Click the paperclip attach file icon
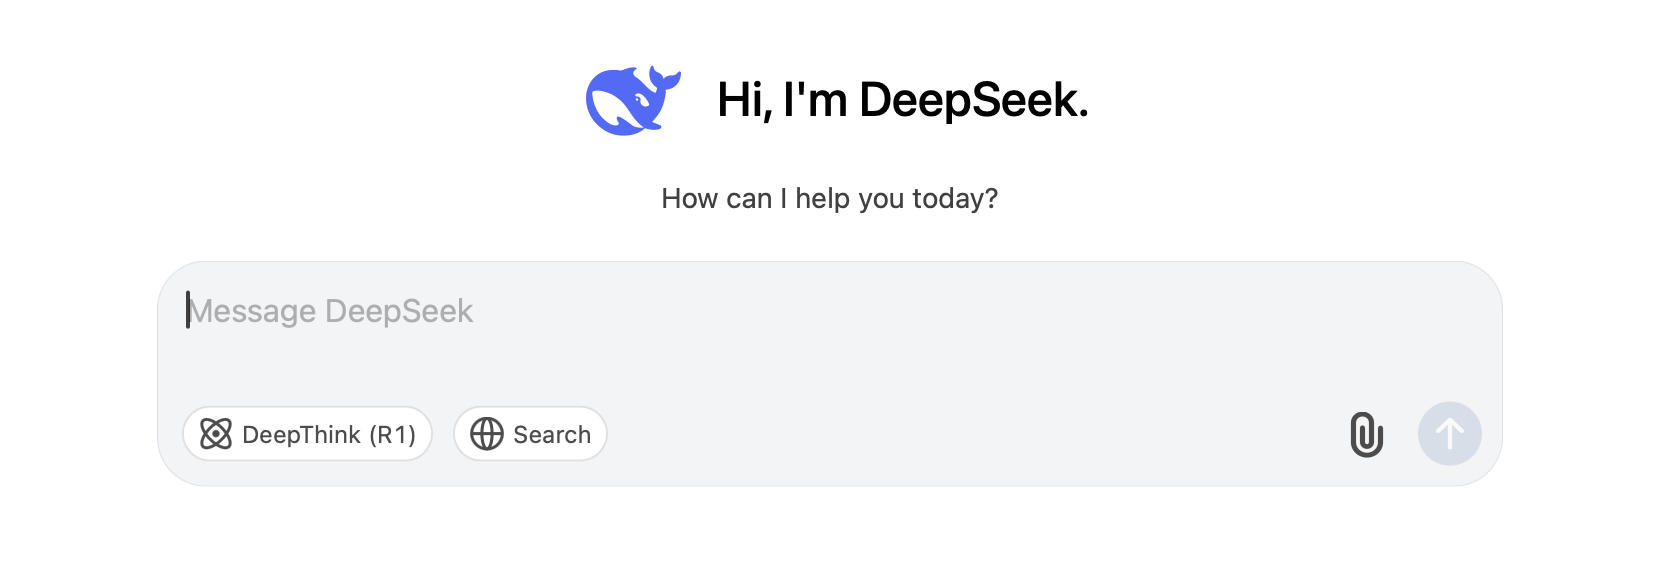The image size is (1658, 570). tap(1366, 434)
